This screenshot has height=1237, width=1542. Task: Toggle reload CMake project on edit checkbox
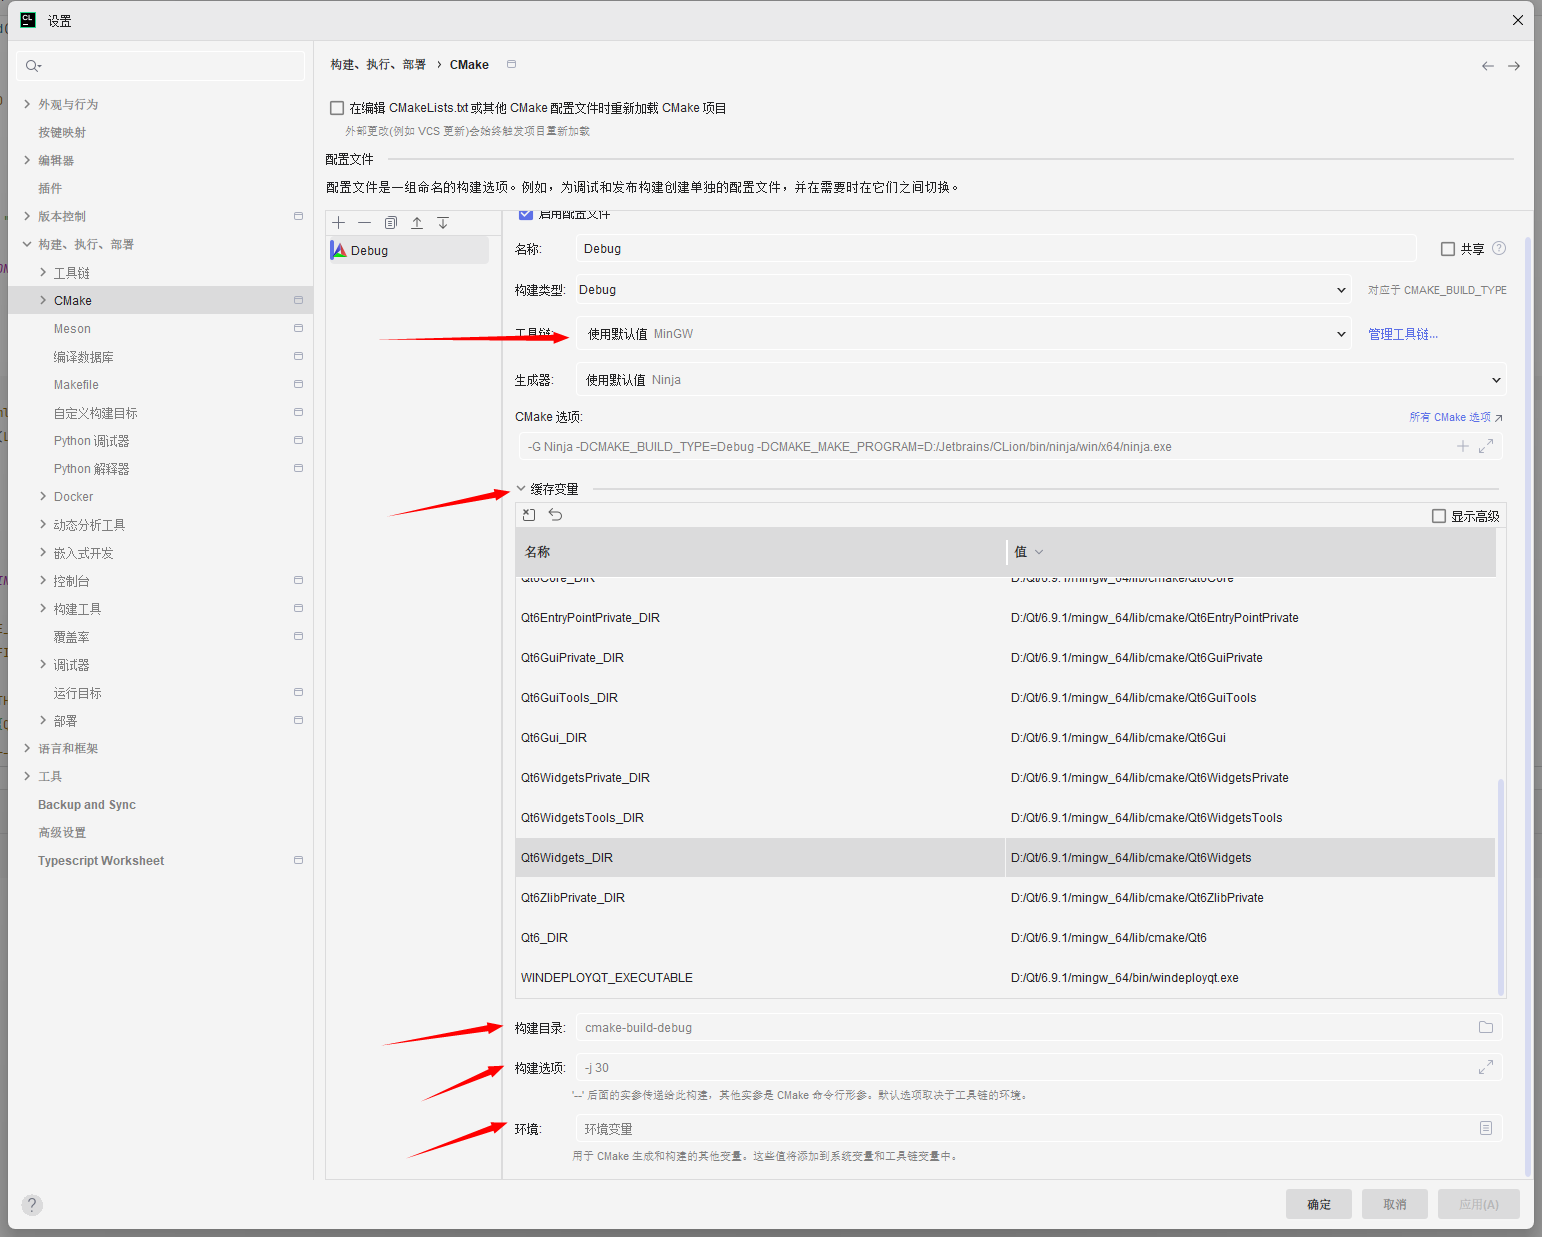pos(337,108)
